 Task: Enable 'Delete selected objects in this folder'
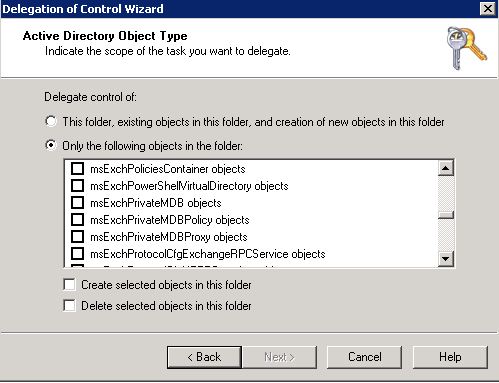[69, 305]
